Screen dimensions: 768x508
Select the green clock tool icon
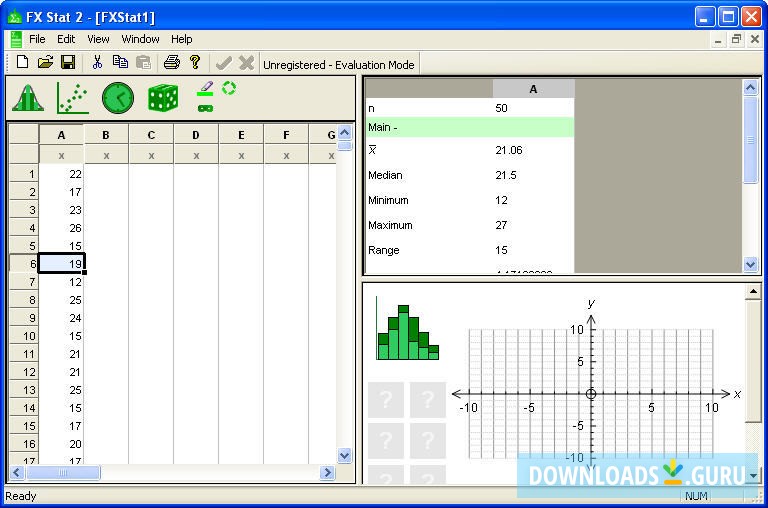pos(118,98)
